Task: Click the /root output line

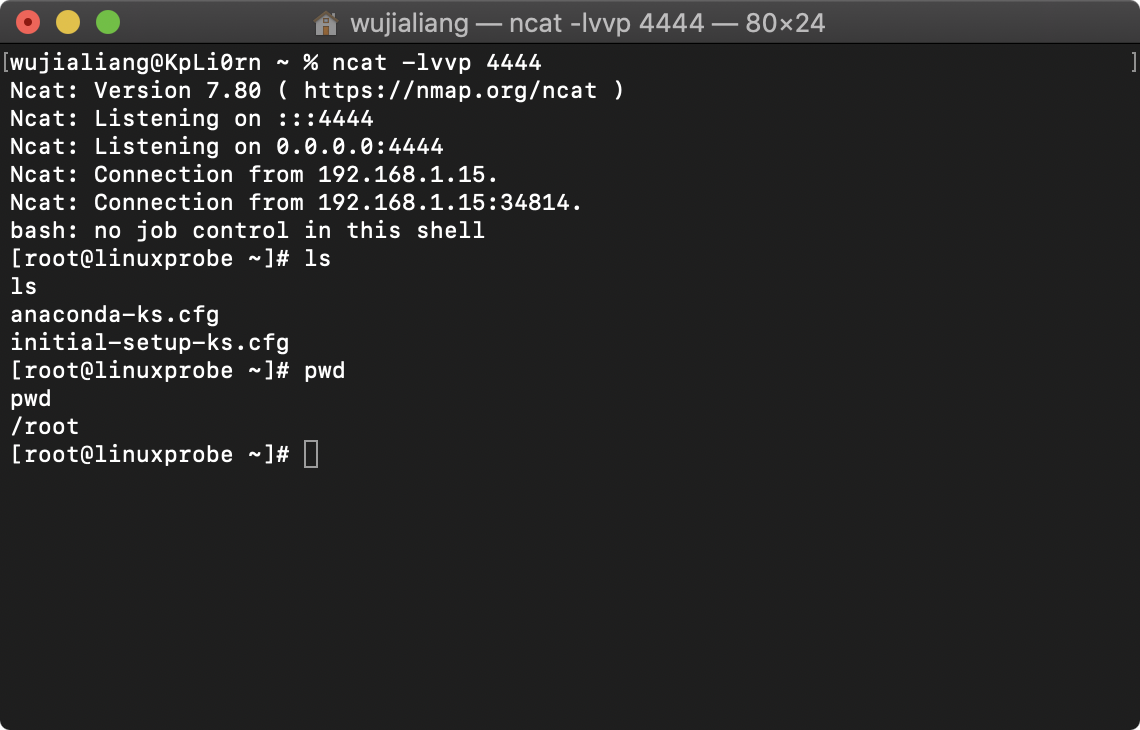Action: pyautogui.click(x=45, y=427)
